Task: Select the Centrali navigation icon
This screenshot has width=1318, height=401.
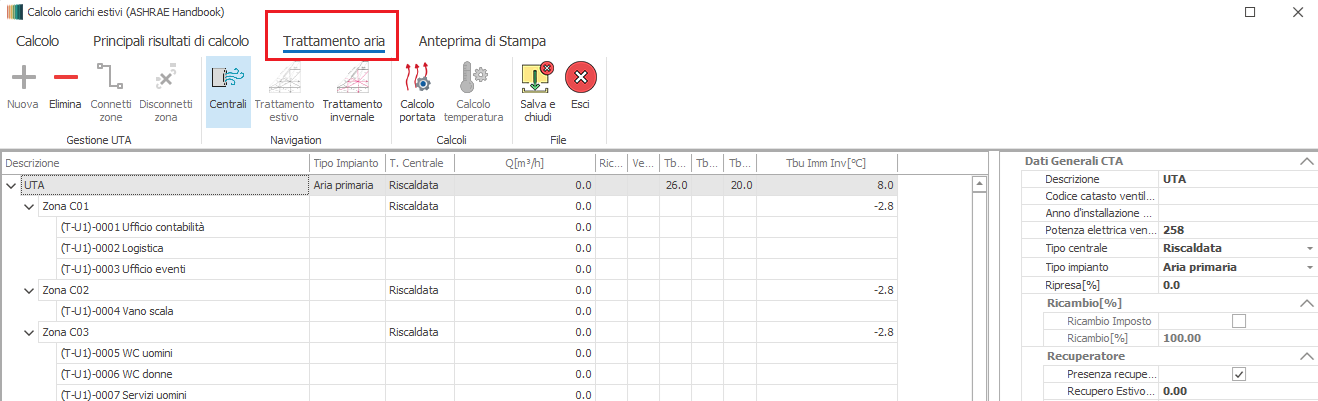Action: [228, 78]
